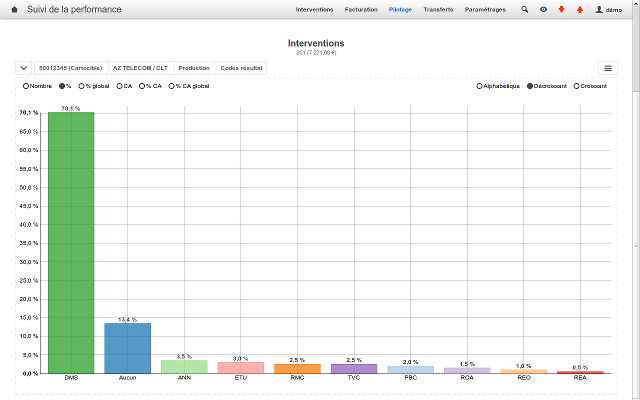This screenshot has height=400, width=640.
Task: Select the % CA global radio option
Action: pyautogui.click(x=189, y=86)
